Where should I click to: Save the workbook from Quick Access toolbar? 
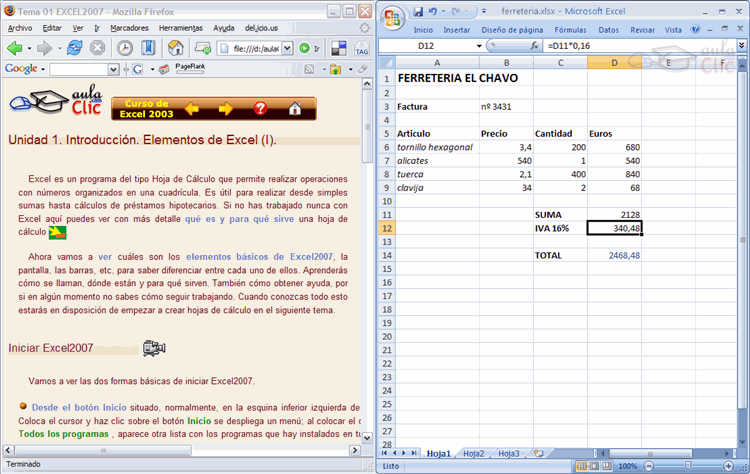pos(418,12)
